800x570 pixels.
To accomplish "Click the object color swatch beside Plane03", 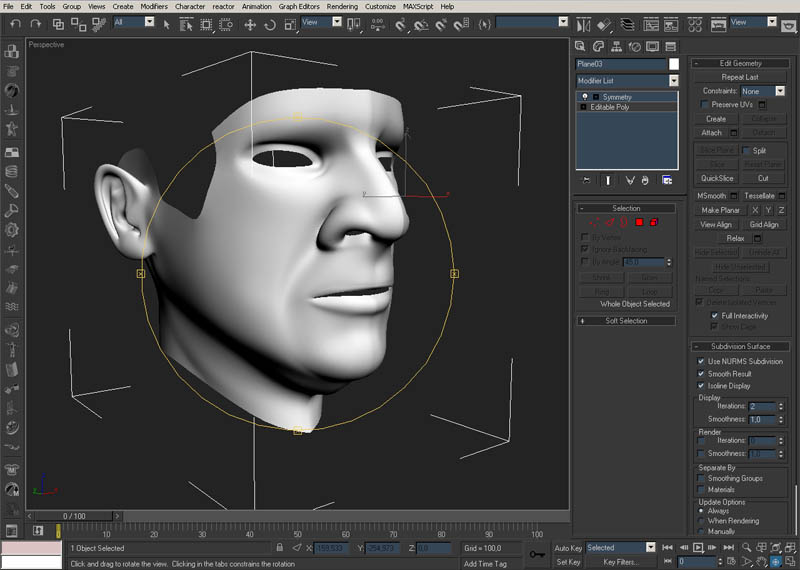I will click(673, 64).
